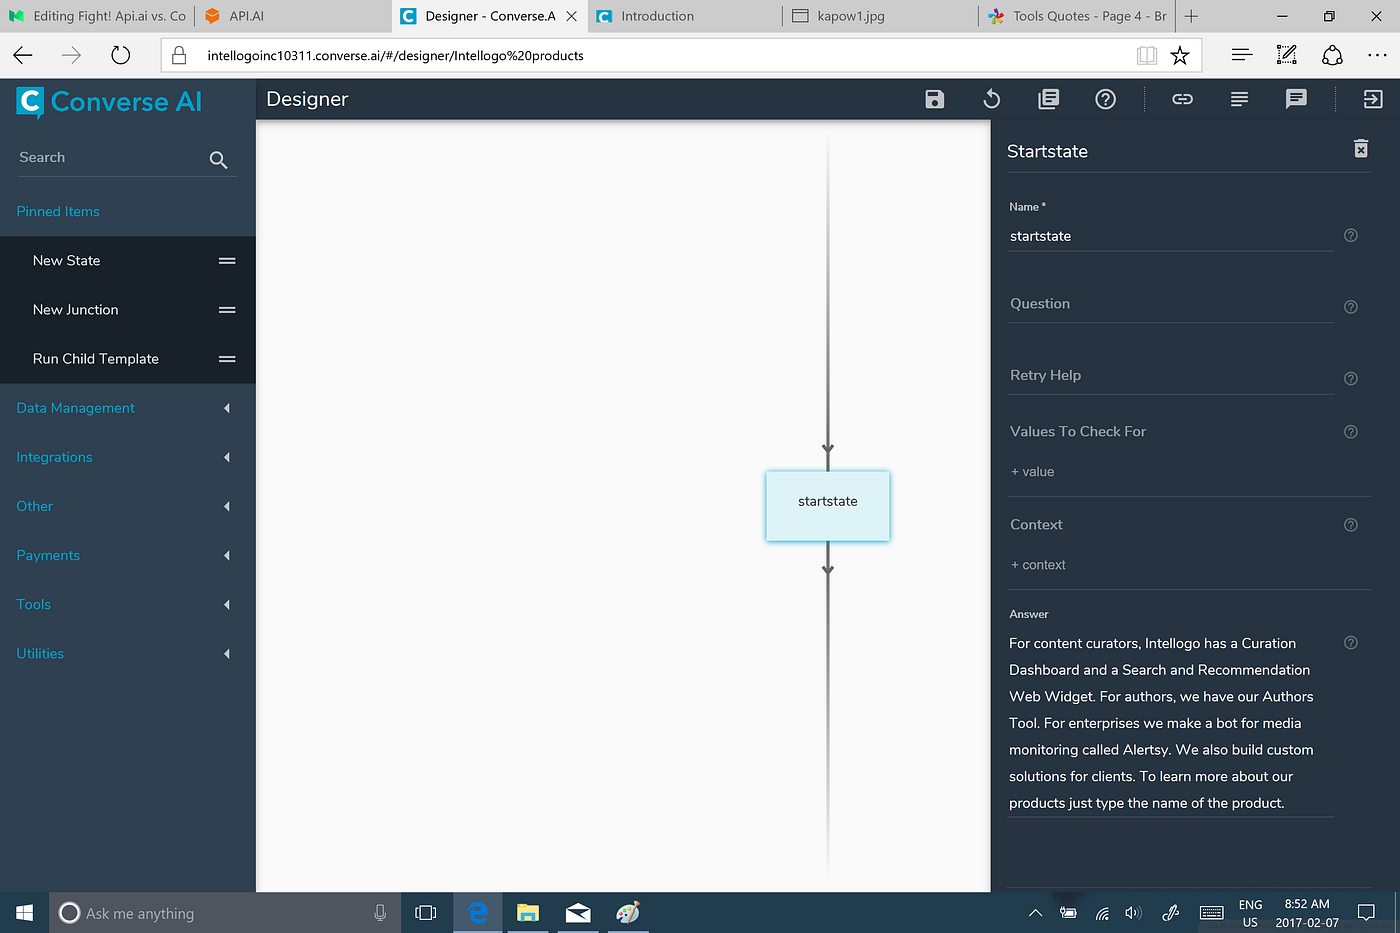Add a value under Values To Check For
The height and width of the screenshot is (933, 1400).
[x=1032, y=471]
